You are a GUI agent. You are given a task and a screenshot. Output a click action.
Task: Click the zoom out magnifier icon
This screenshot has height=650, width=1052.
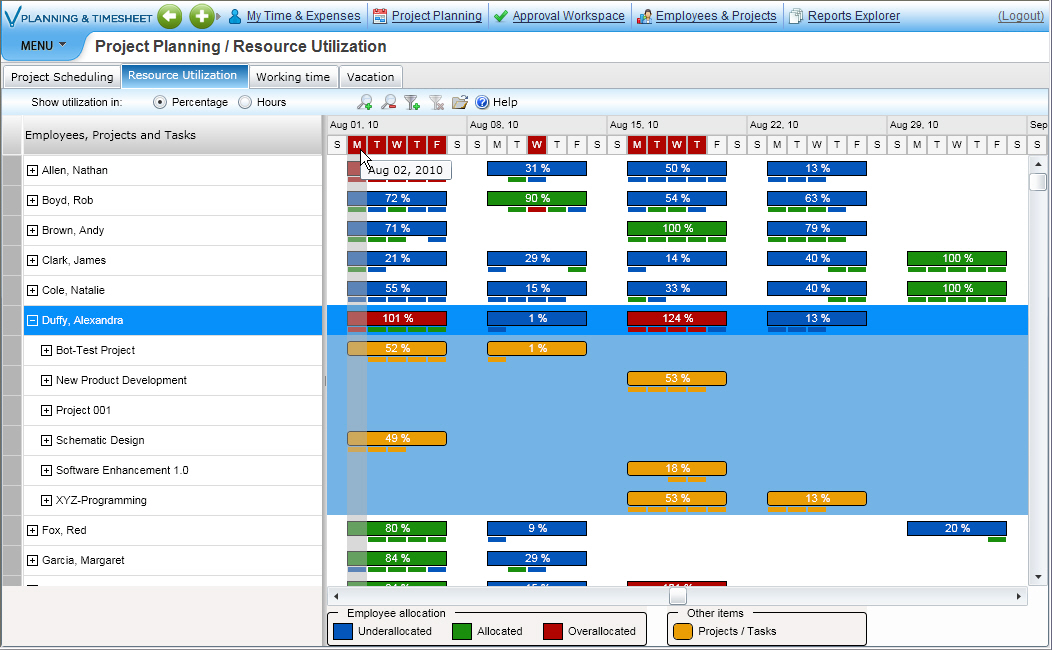(388, 102)
